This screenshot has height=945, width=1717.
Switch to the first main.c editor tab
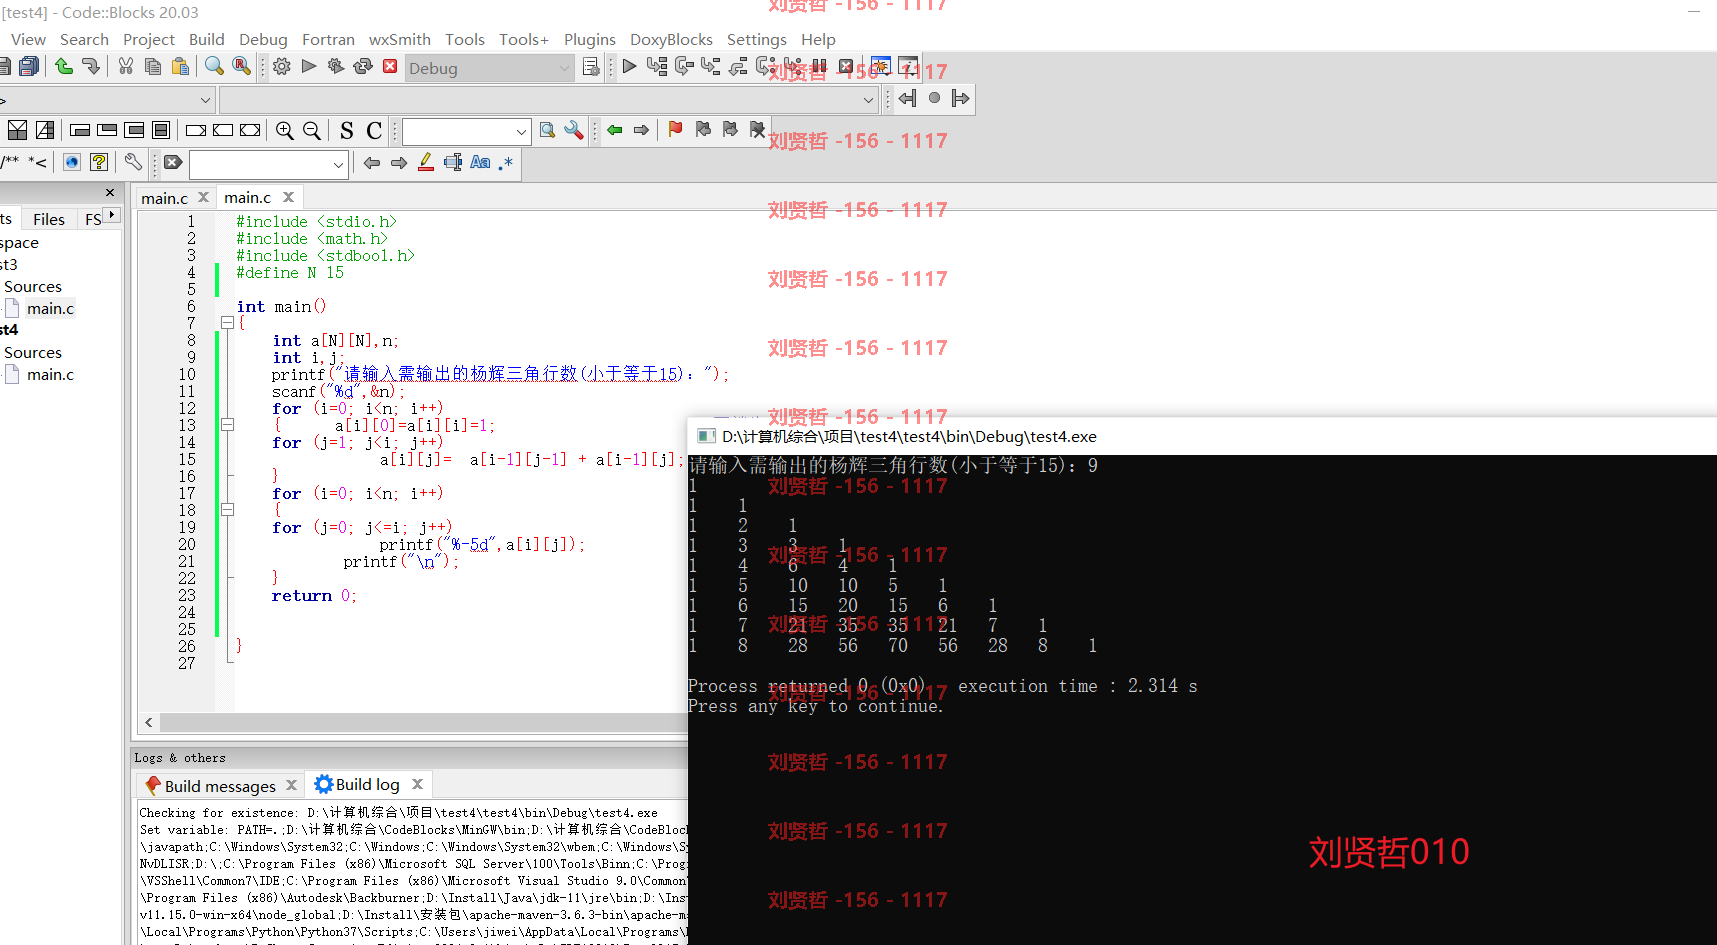tap(164, 198)
